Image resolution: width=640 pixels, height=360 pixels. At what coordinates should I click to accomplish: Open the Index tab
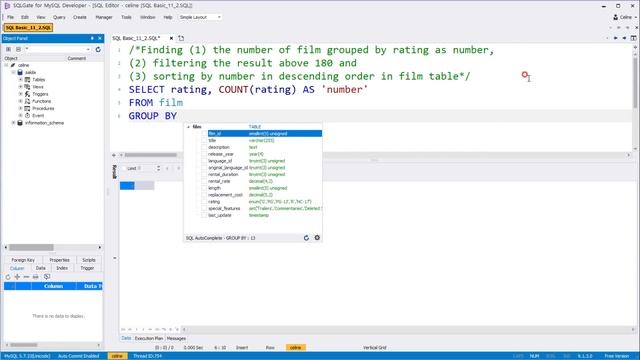62,268
